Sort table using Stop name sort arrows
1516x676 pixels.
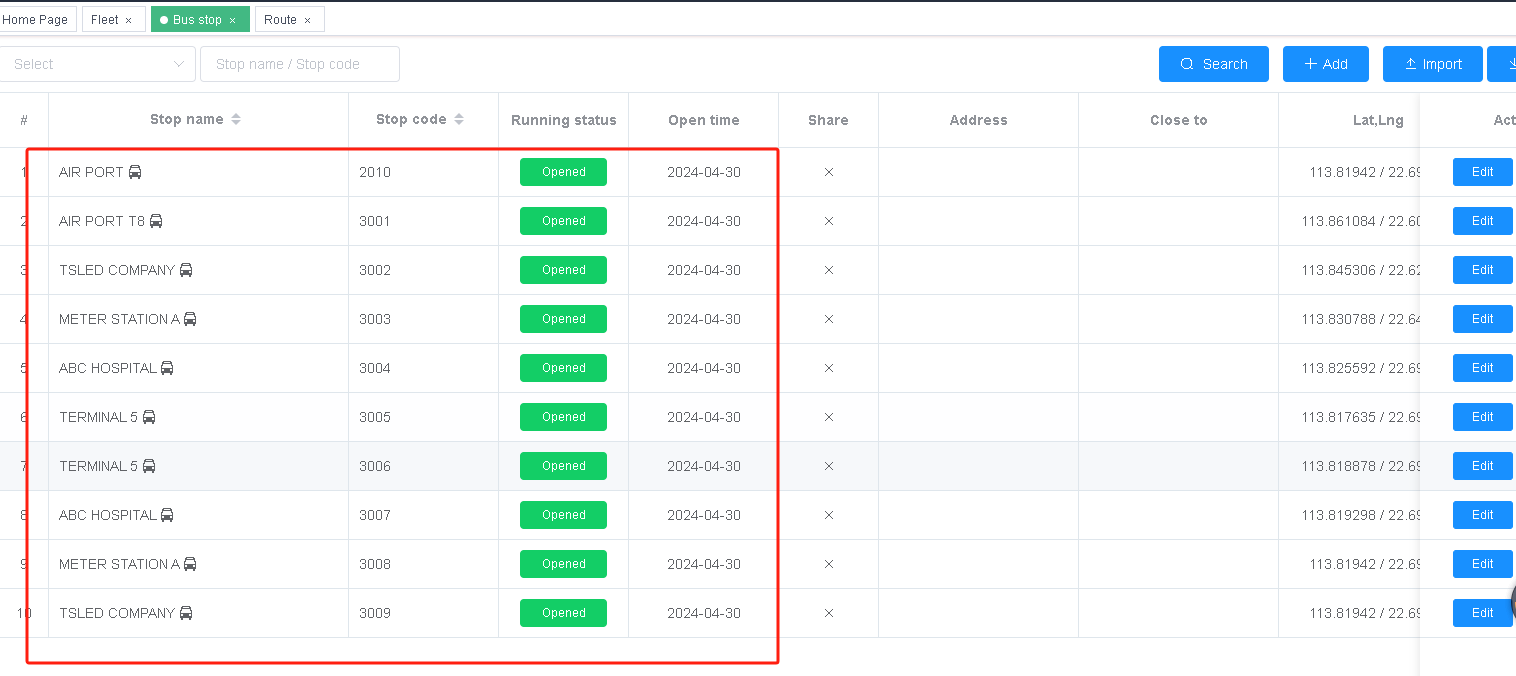click(236, 120)
